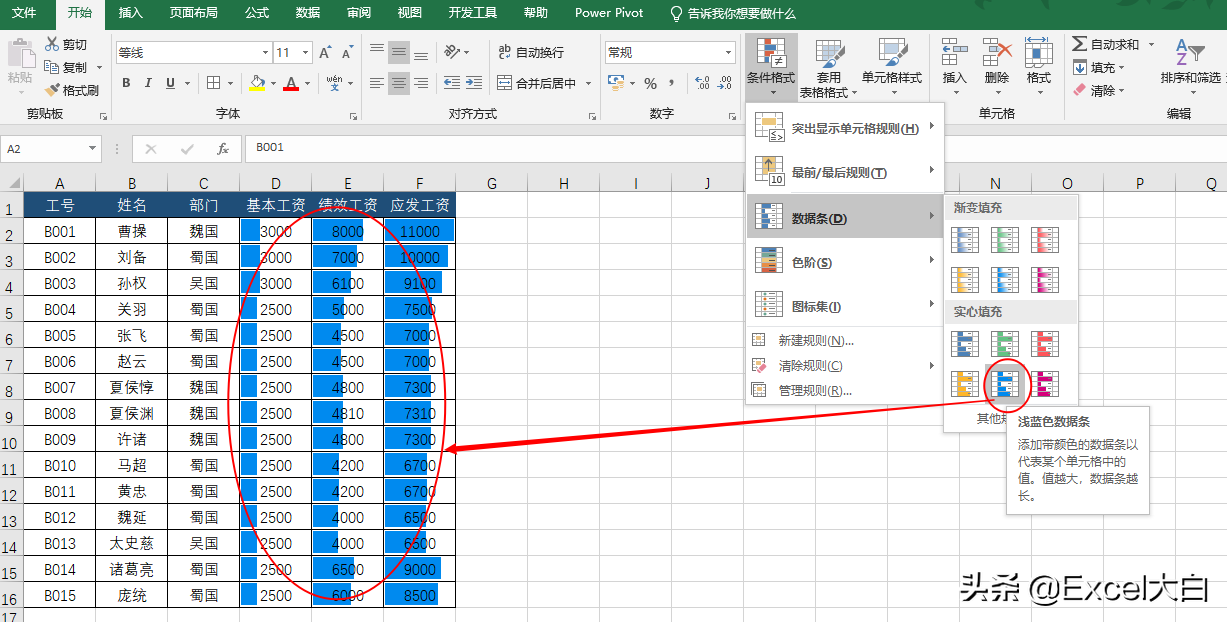Choose 新建规则 menu entry
The image size is (1227, 622).
[846, 340]
